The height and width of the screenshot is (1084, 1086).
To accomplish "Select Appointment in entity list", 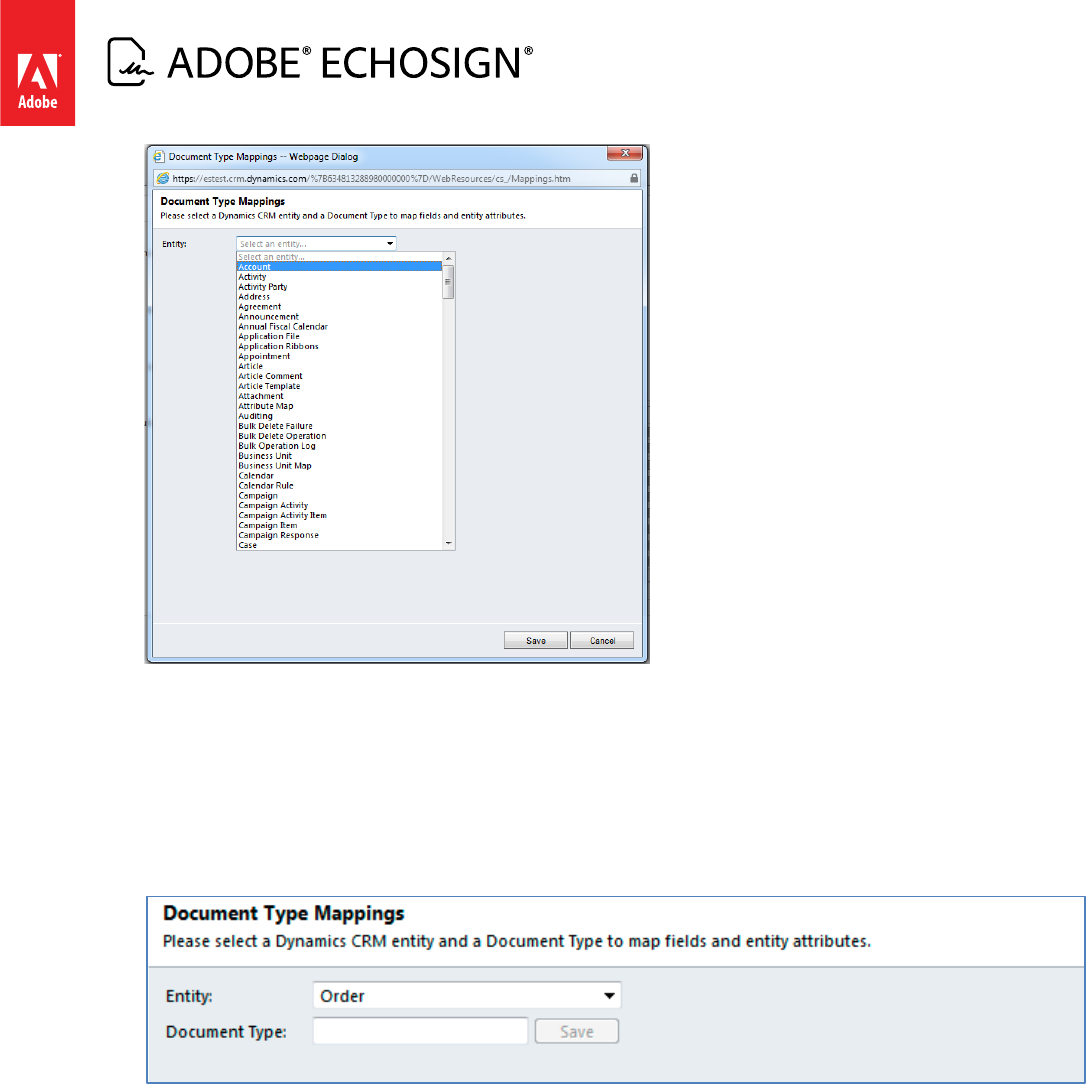I will (339, 356).
